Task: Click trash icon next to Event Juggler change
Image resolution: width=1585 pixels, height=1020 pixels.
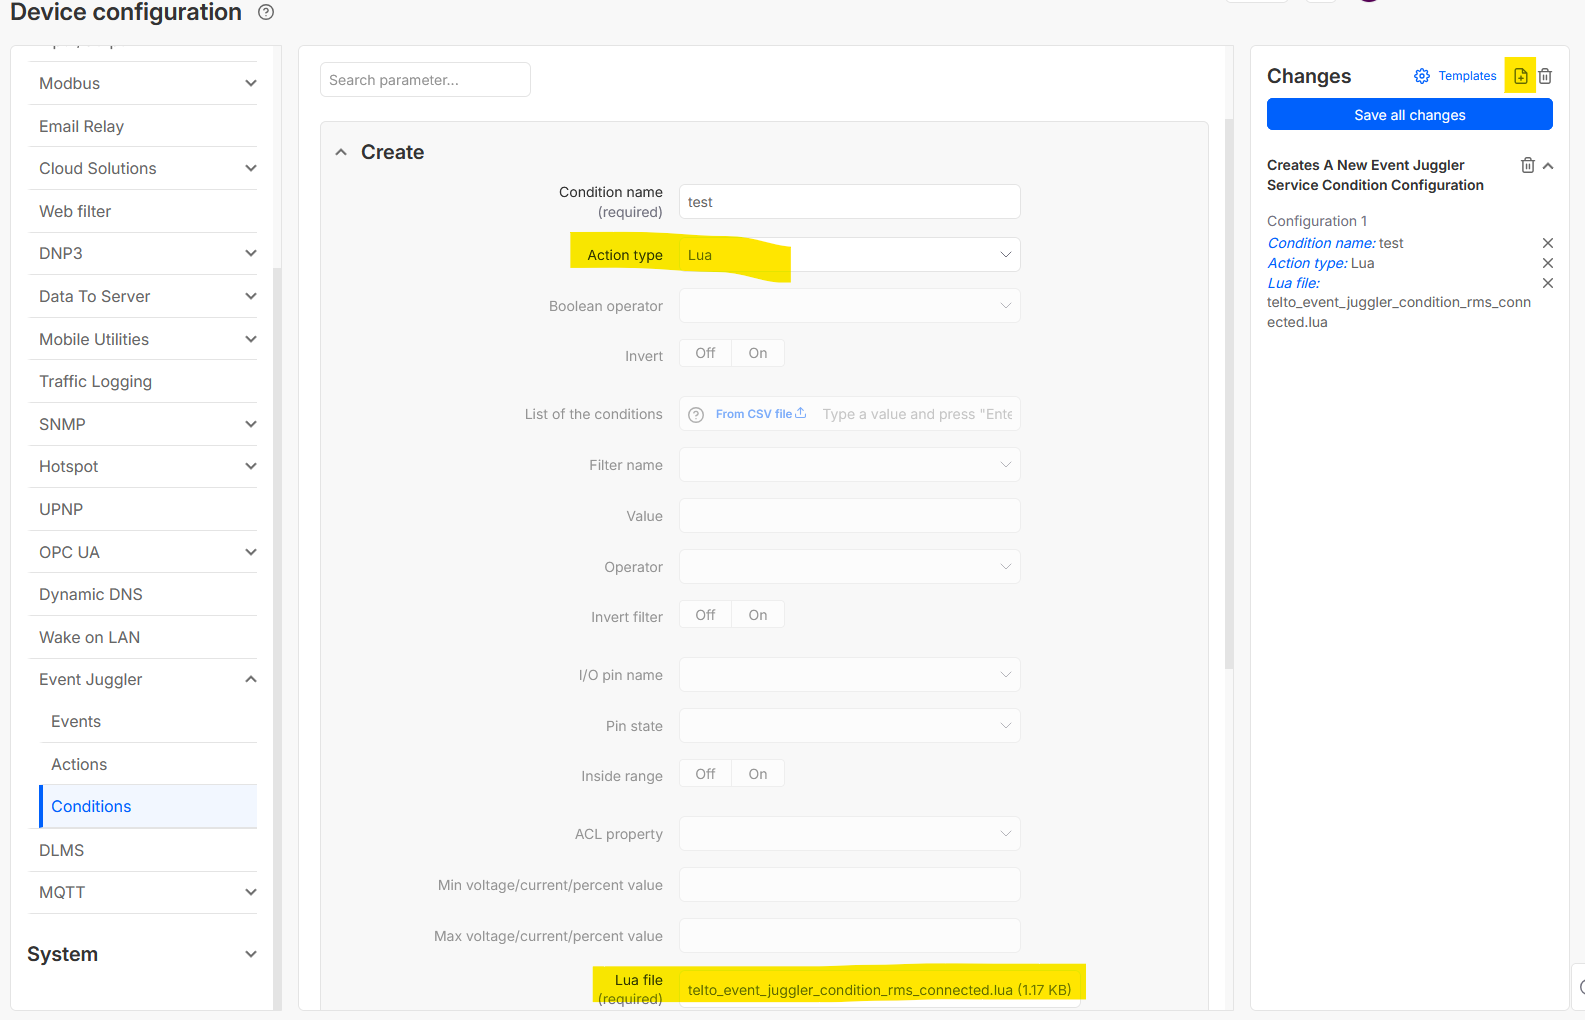Action: (x=1527, y=166)
